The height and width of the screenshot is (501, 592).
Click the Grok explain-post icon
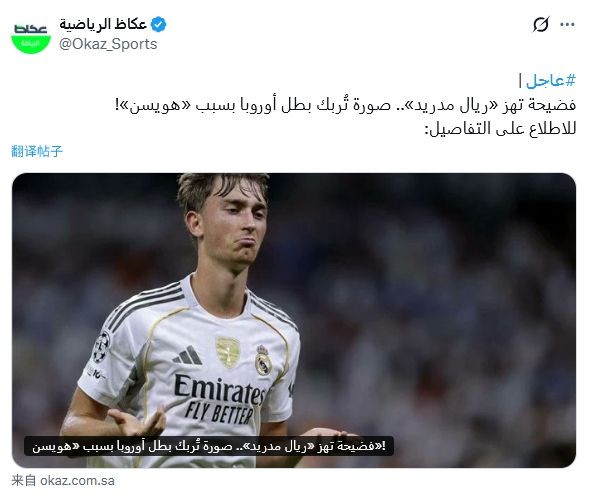click(541, 25)
